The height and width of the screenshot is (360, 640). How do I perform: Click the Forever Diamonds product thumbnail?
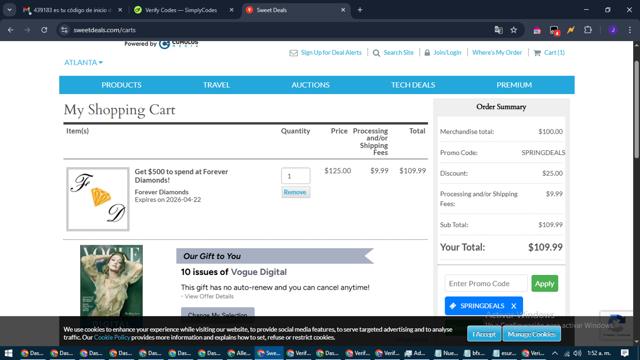98,199
